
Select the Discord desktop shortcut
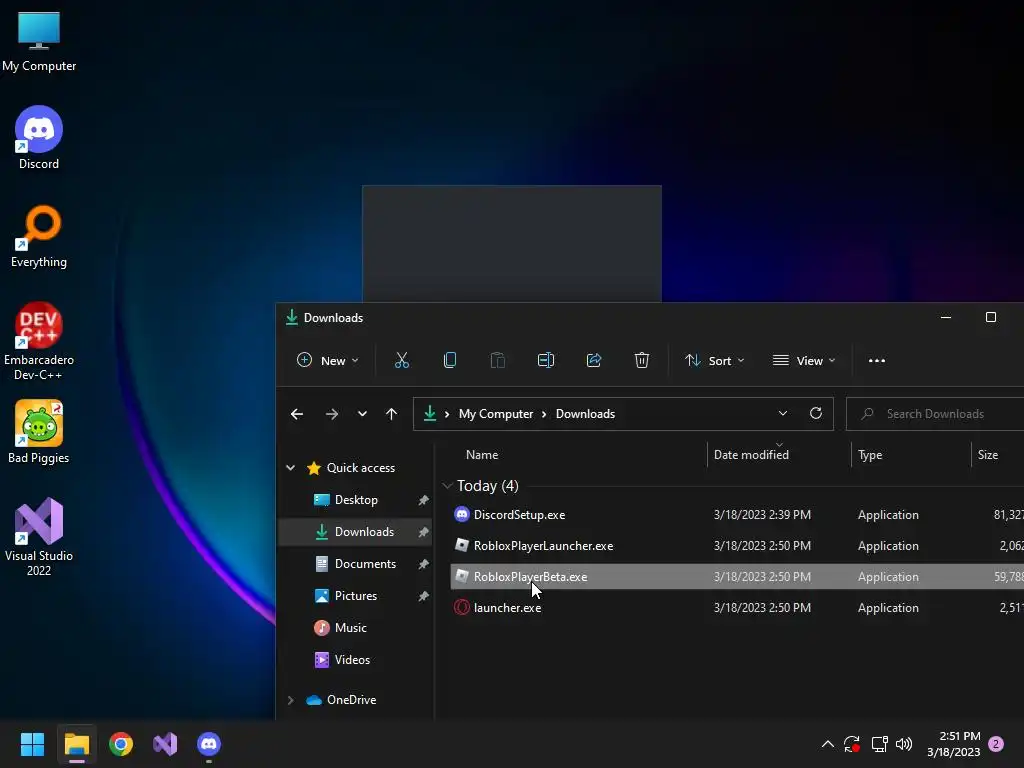tap(39, 138)
